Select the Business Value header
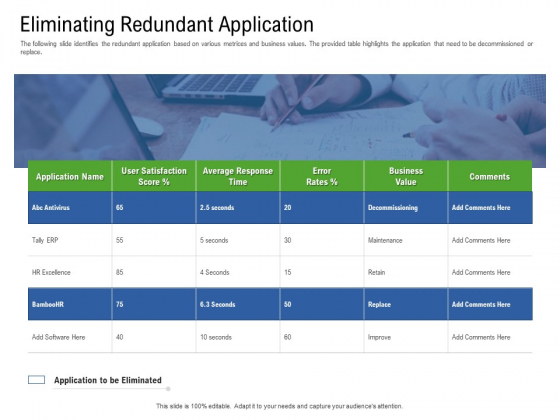Viewport: 560px width, 420px height. [406, 176]
